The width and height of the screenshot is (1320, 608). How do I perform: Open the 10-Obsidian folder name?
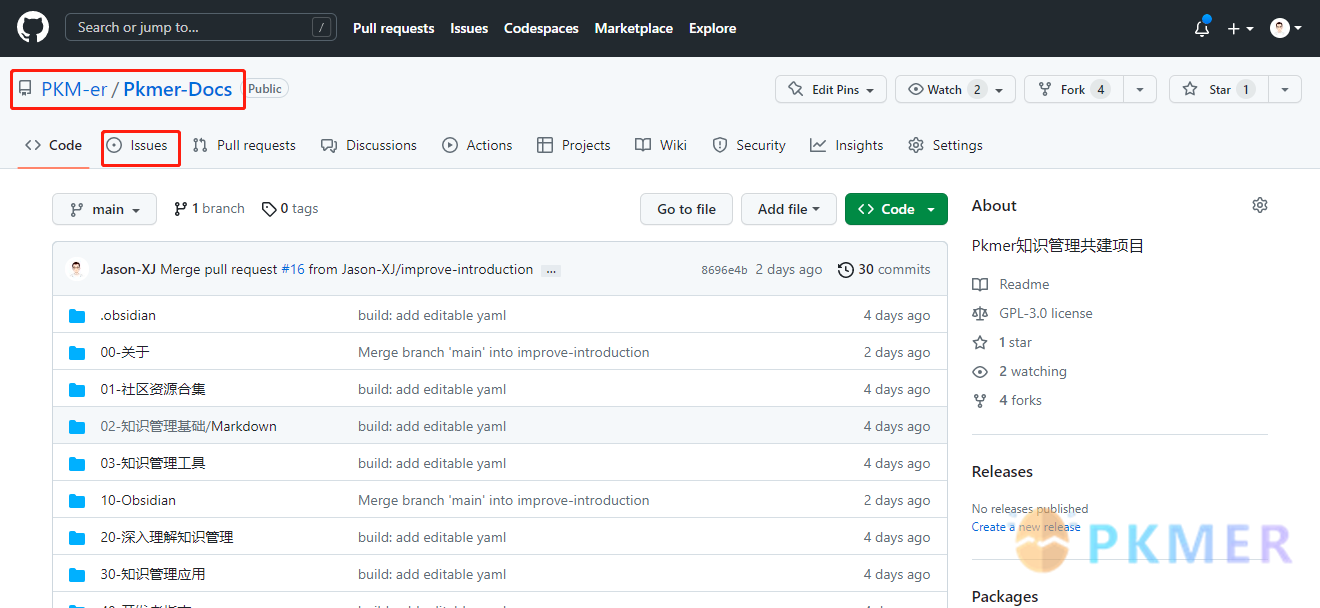click(x=138, y=501)
